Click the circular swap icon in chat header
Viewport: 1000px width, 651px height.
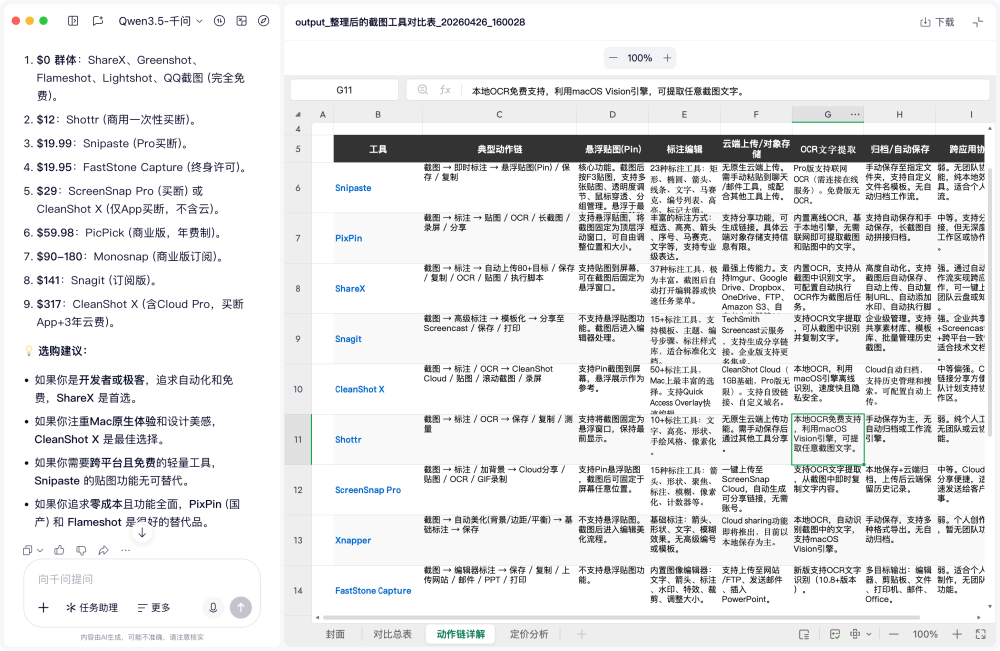click(x=219, y=21)
